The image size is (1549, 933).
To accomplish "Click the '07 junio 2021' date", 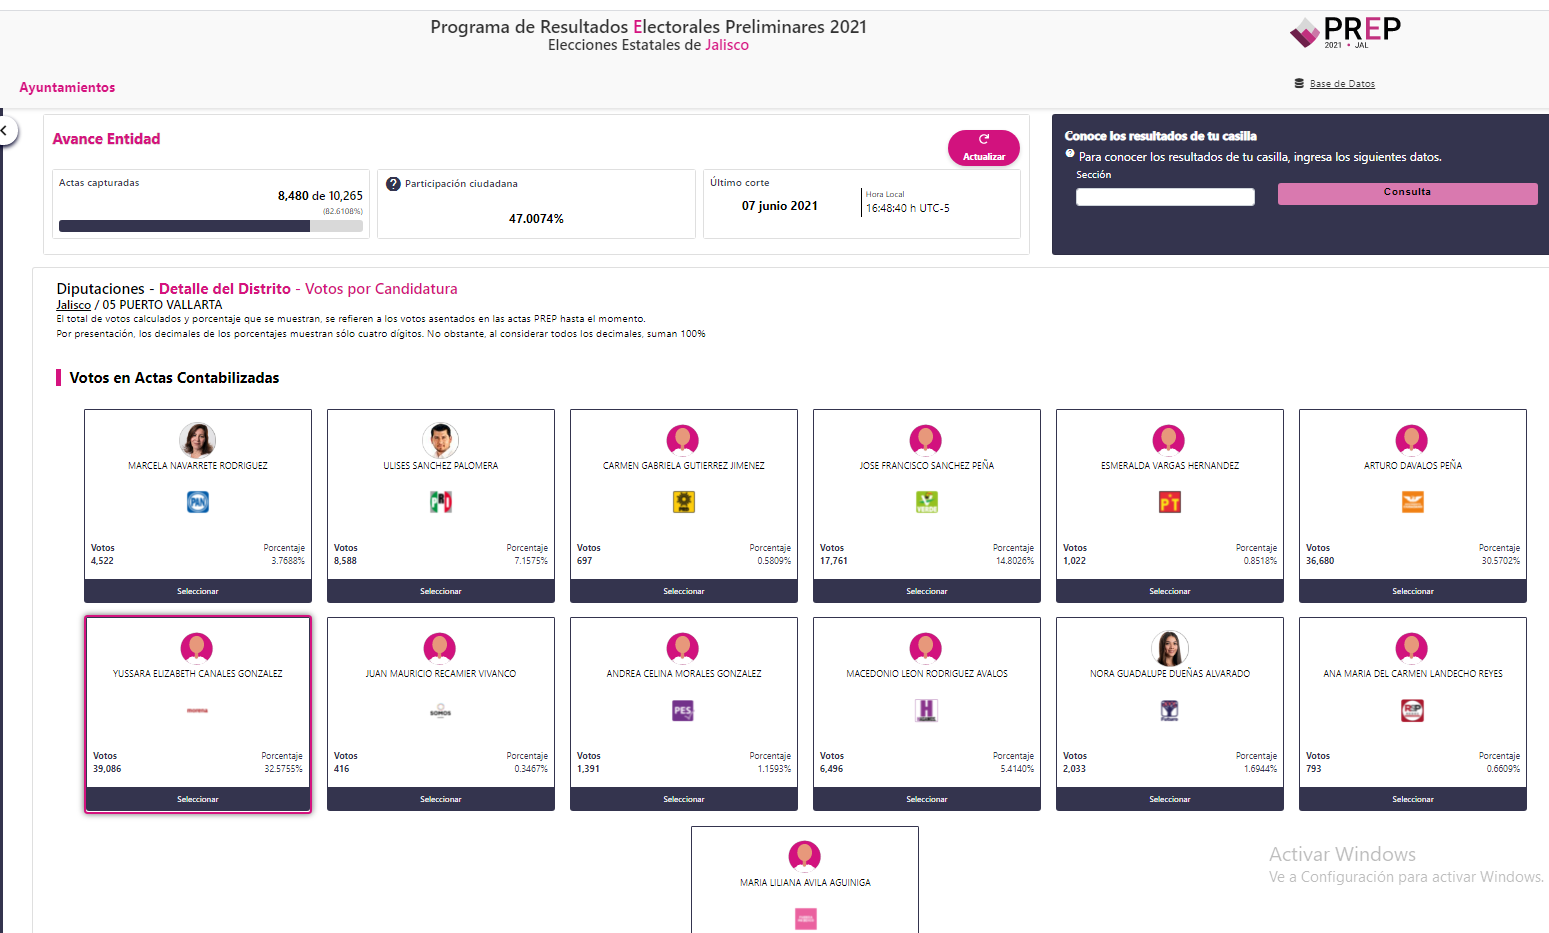I will click(780, 206).
